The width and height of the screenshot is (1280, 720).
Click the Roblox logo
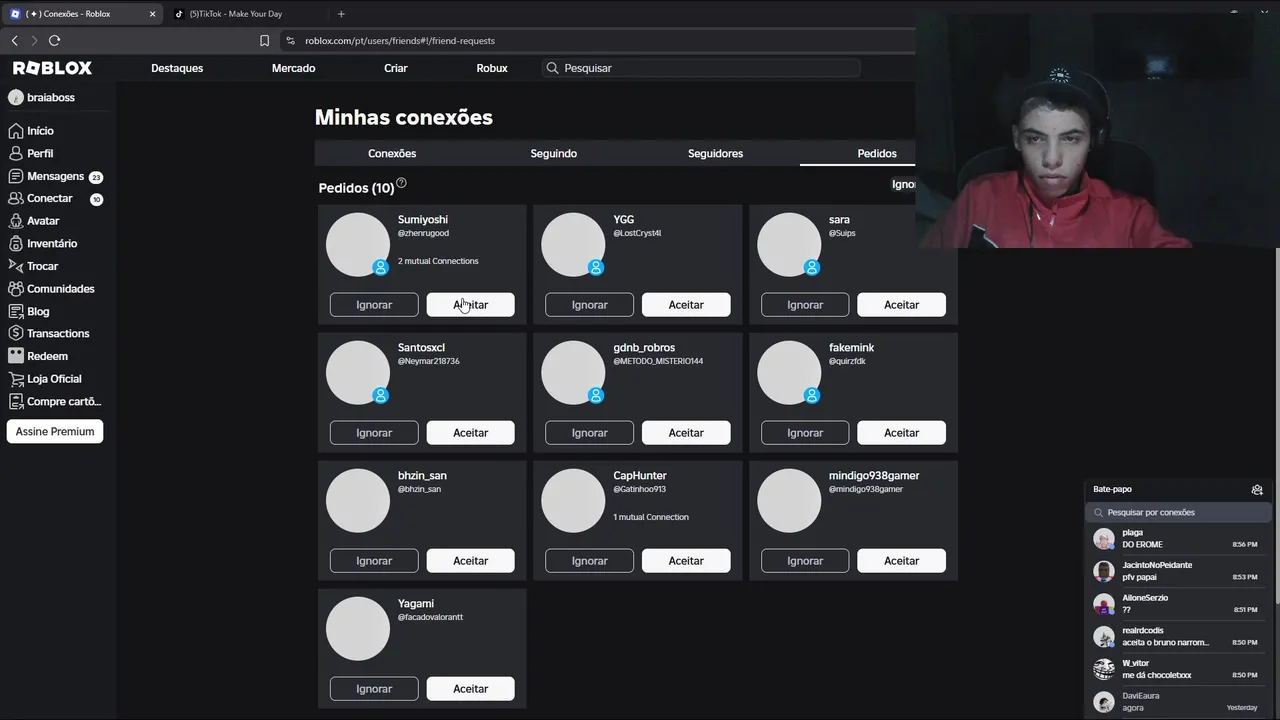[52, 68]
